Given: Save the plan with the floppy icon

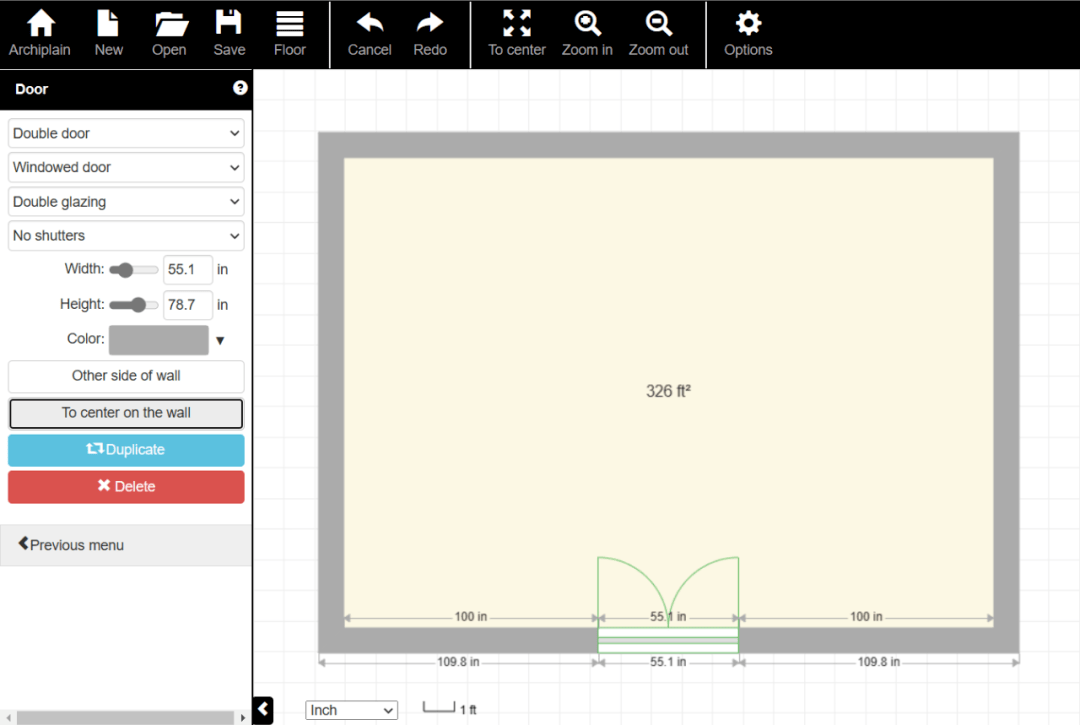Looking at the screenshot, I should point(229,24).
